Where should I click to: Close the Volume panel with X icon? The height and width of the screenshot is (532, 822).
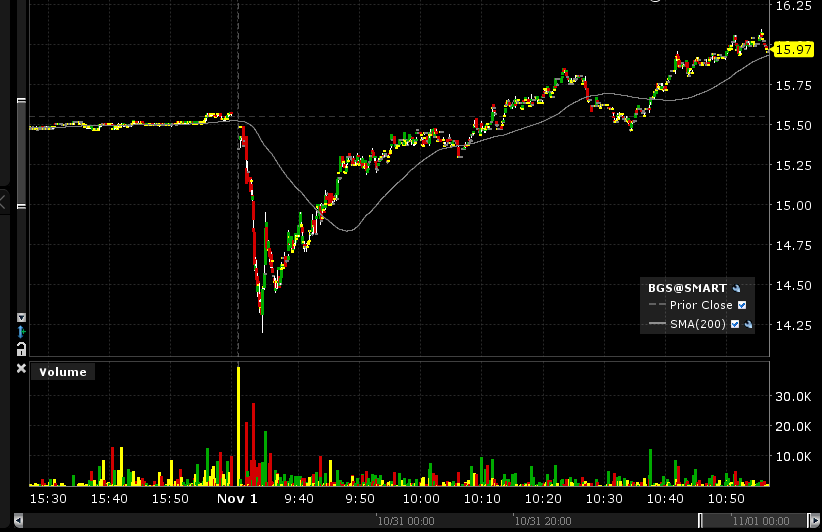21,370
